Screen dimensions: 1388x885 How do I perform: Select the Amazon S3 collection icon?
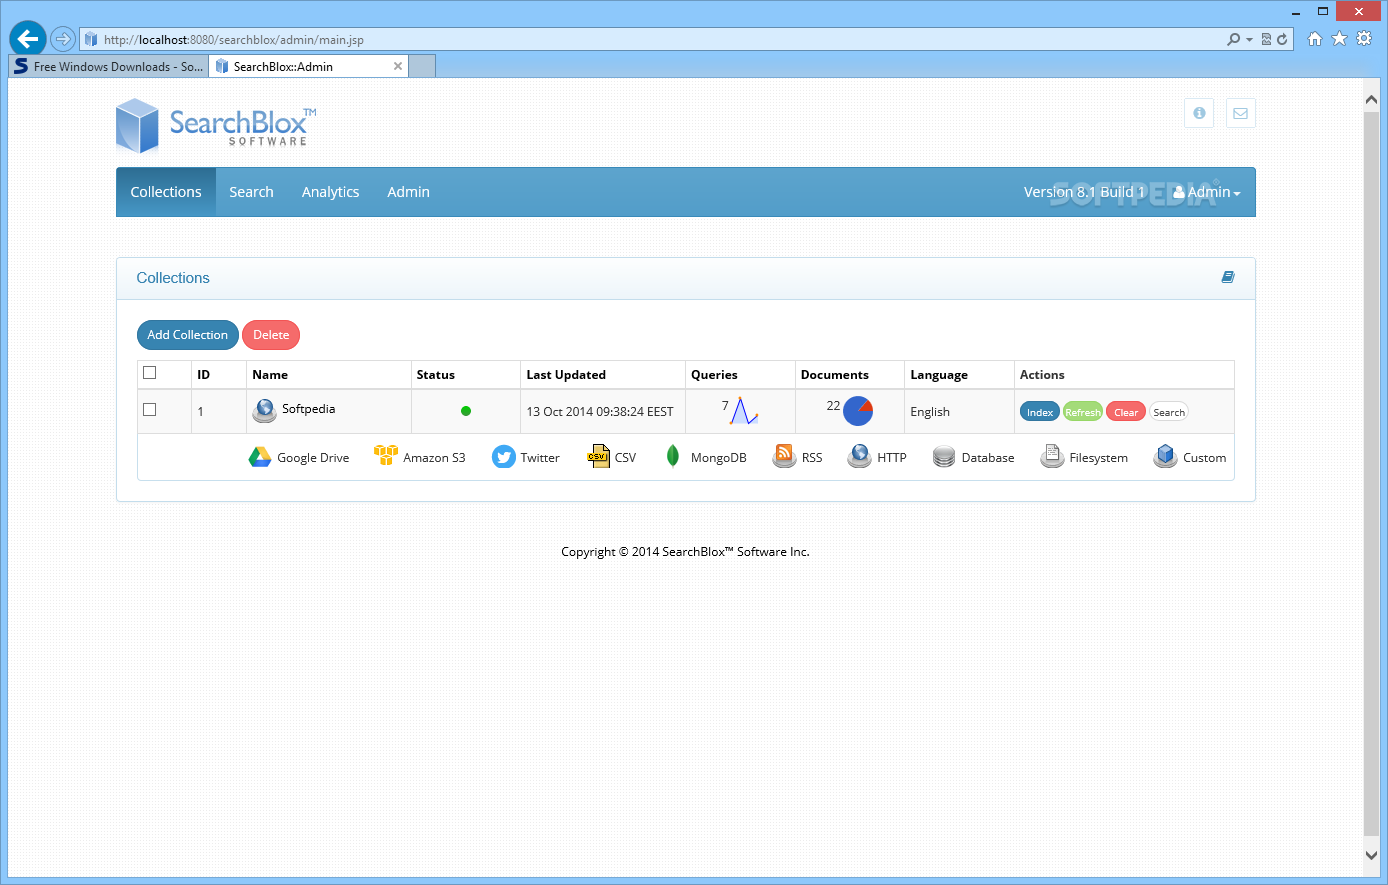point(386,456)
